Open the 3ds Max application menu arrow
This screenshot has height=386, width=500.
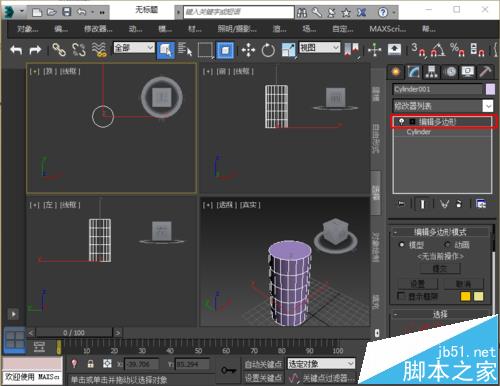coord(22,11)
